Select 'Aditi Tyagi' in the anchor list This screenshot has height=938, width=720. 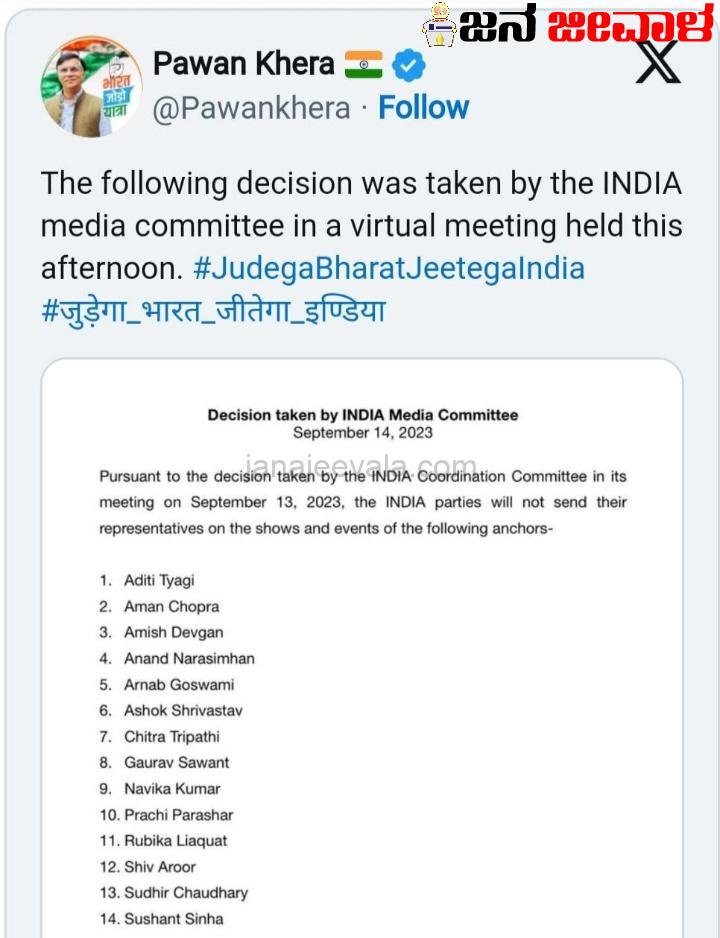[159, 580]
